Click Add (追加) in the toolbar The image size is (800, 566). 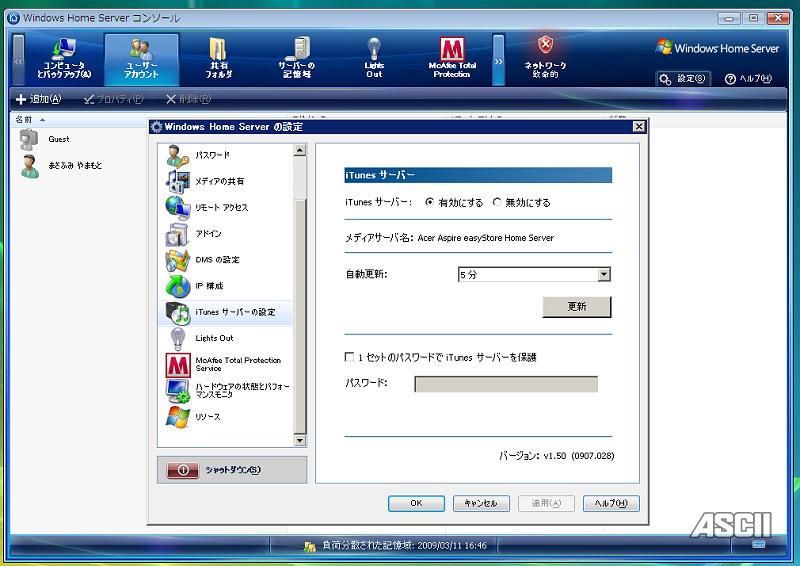click(x=39, y=99)
